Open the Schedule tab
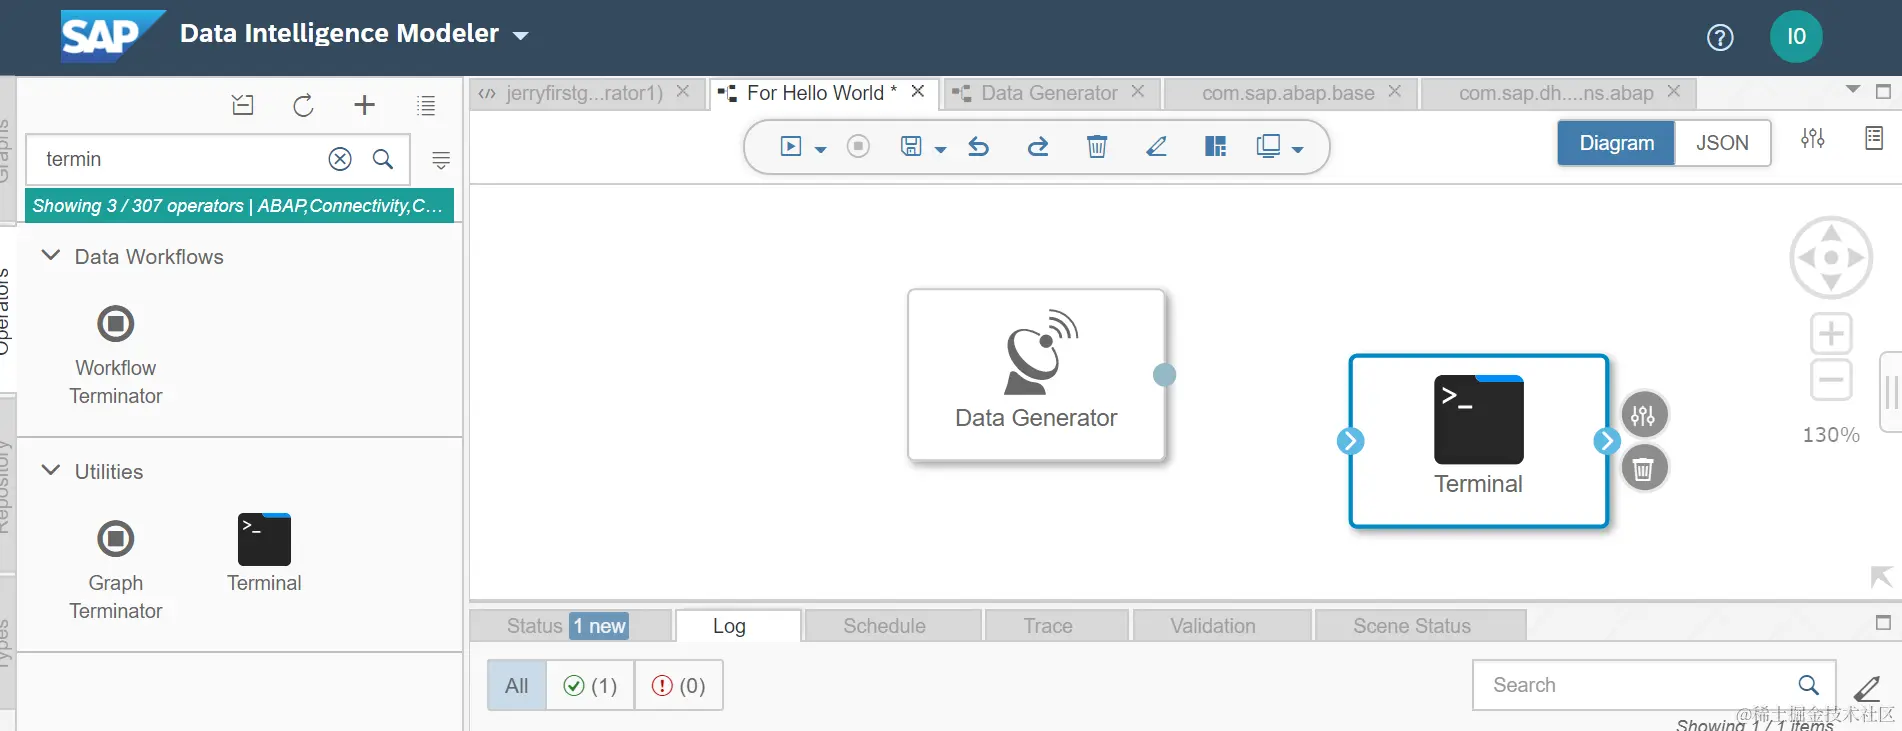 tap(892, 626)
